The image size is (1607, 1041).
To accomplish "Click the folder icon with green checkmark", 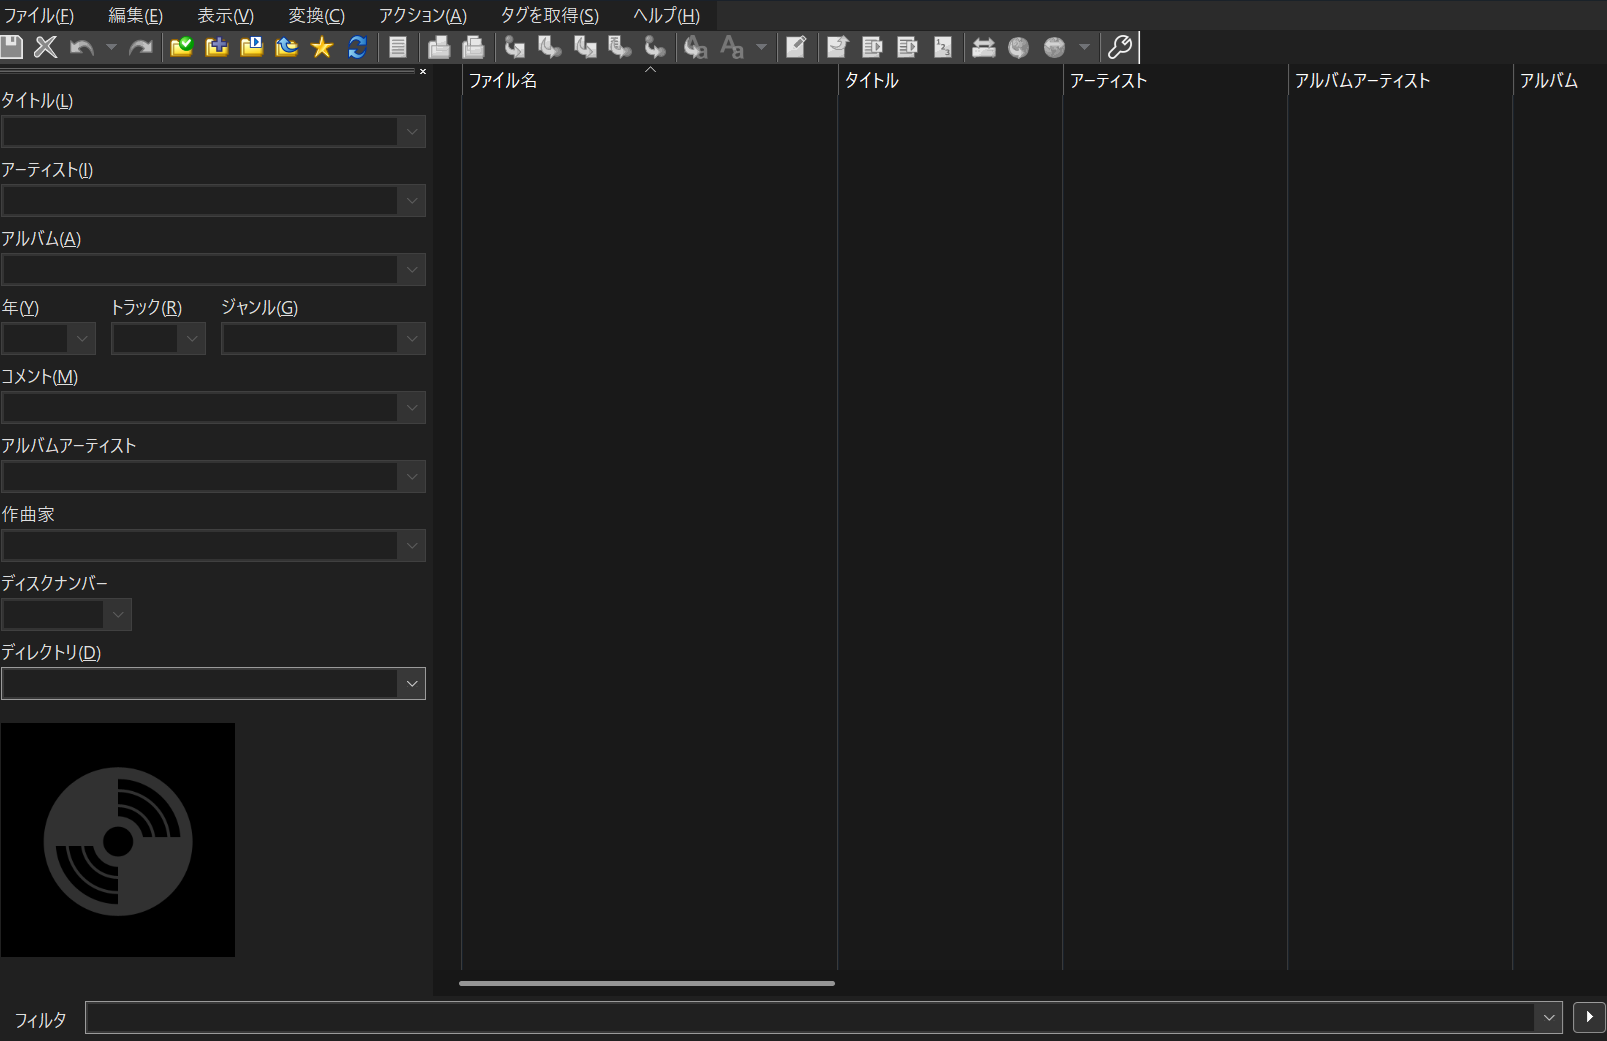I will pos(181,47).
